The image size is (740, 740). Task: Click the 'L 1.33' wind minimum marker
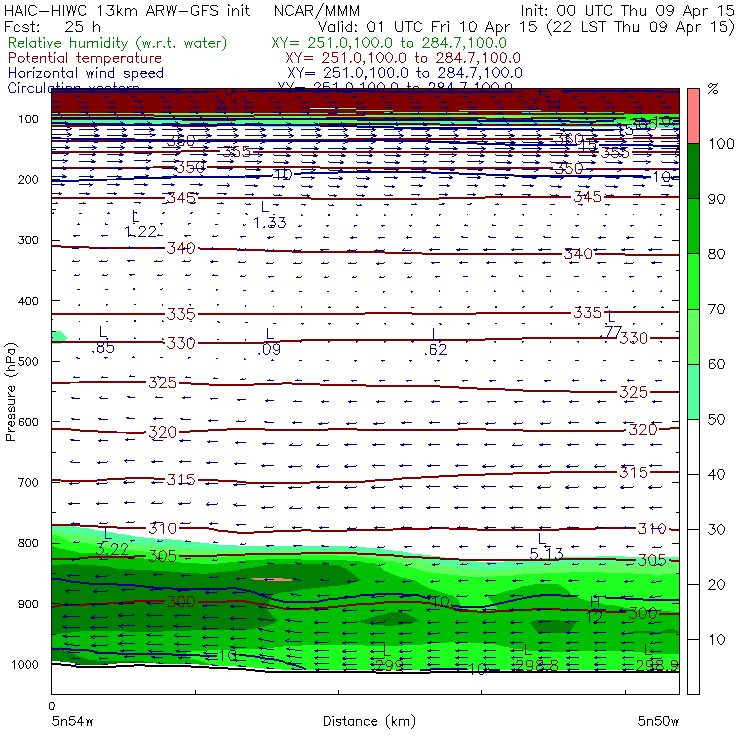click(269, 215)
